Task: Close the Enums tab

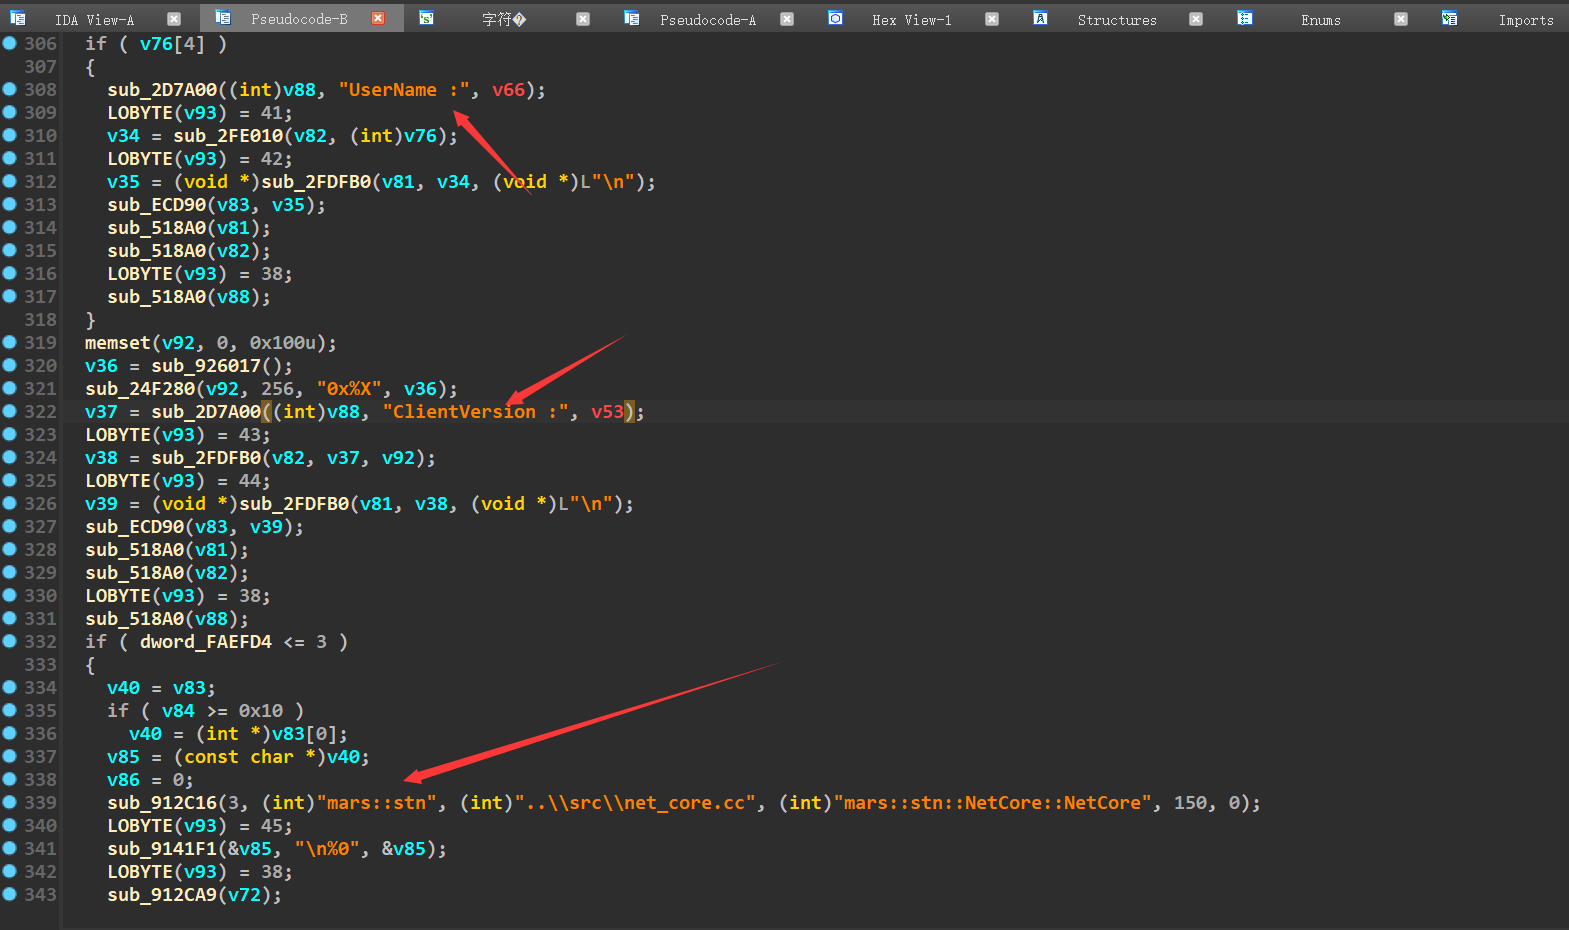Action: [1401, 19]
